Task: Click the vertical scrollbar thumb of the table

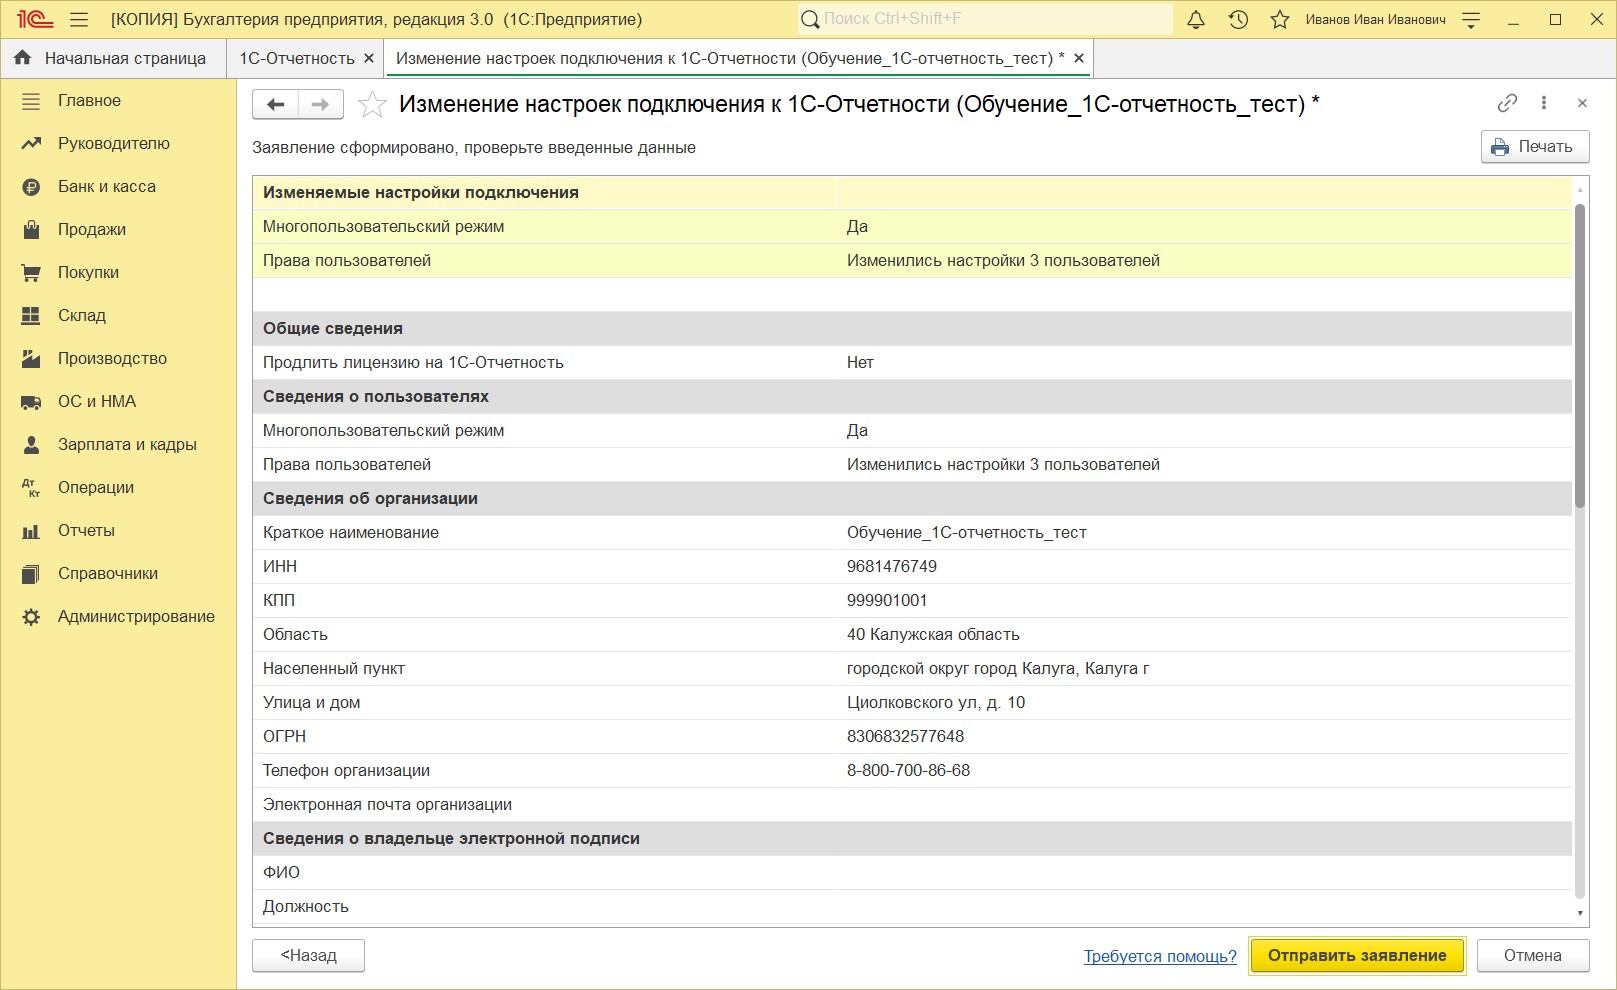Action: click(1580, 355)
